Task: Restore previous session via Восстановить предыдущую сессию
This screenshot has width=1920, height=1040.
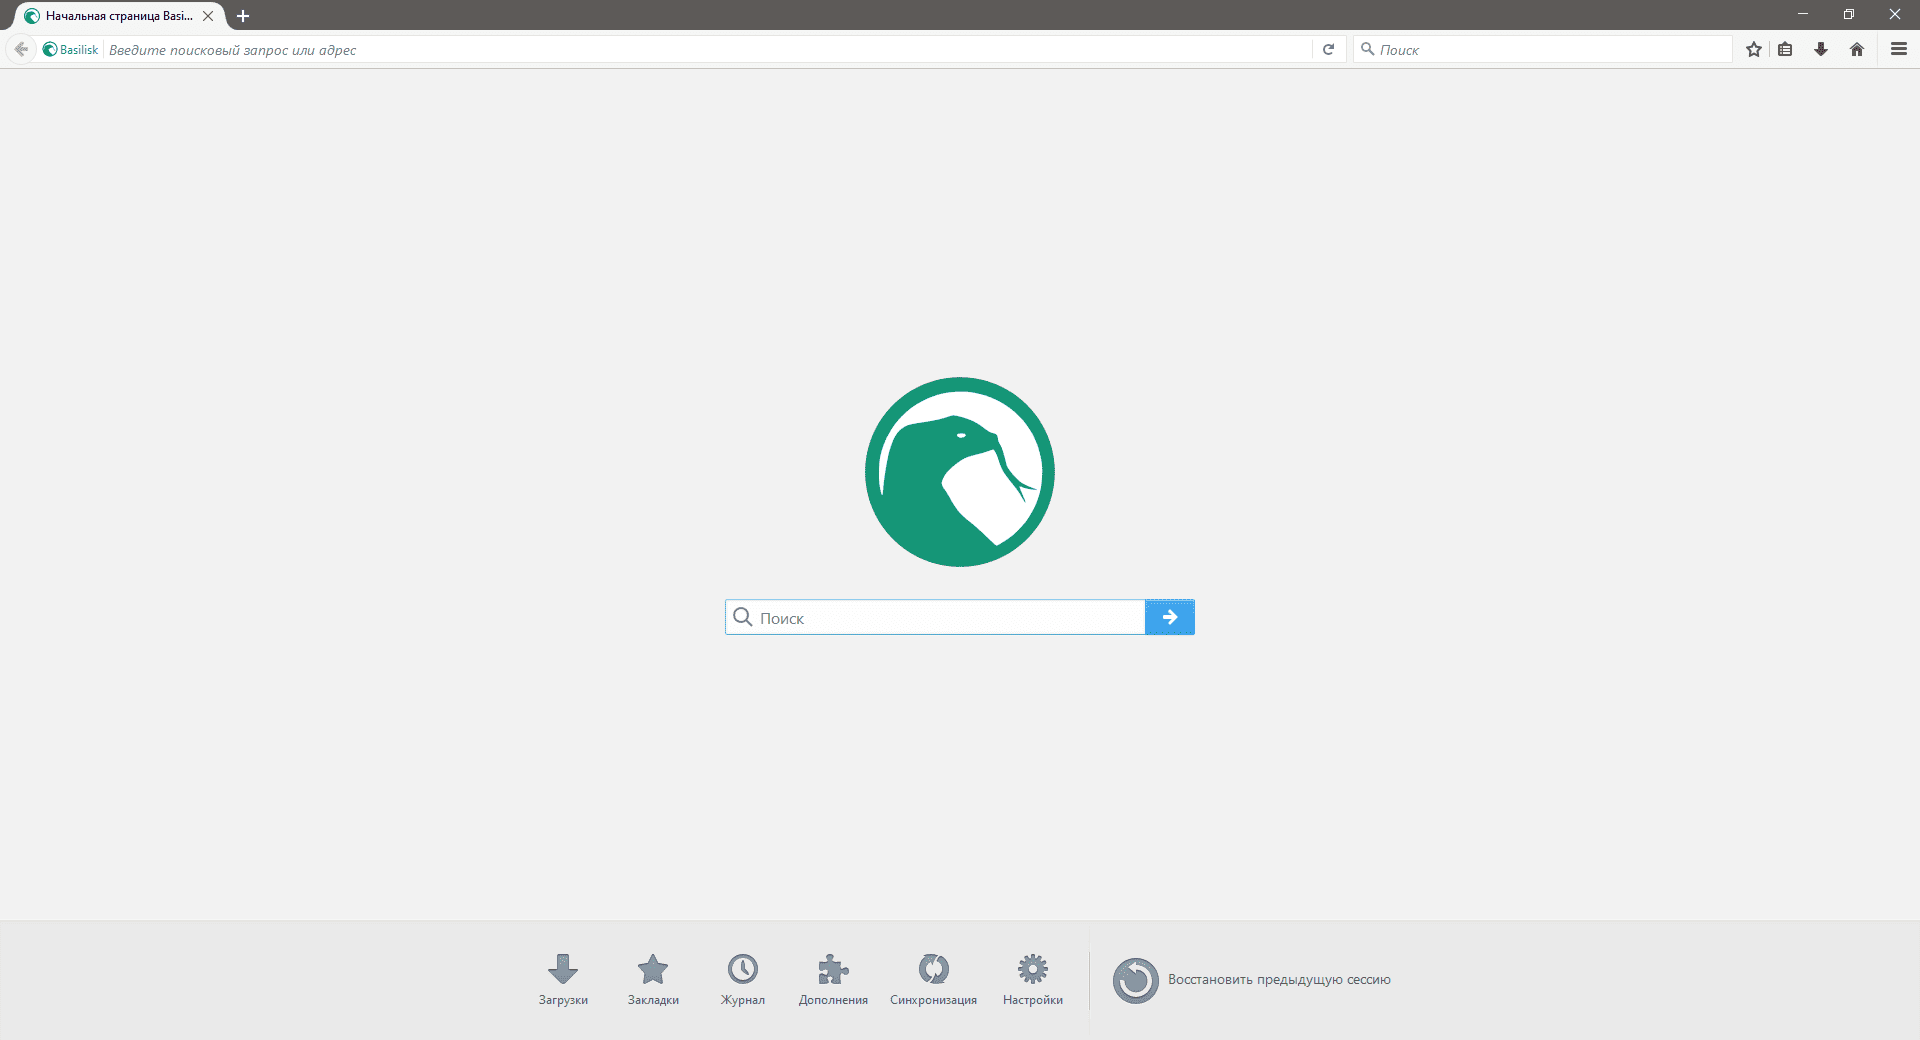Action: coord(1252,980)
